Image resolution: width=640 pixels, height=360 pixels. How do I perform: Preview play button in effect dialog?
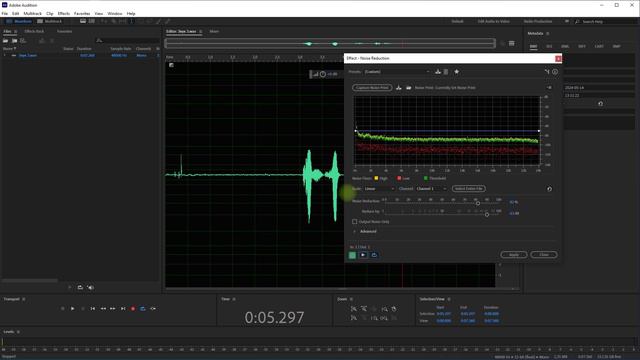(363, 255)
